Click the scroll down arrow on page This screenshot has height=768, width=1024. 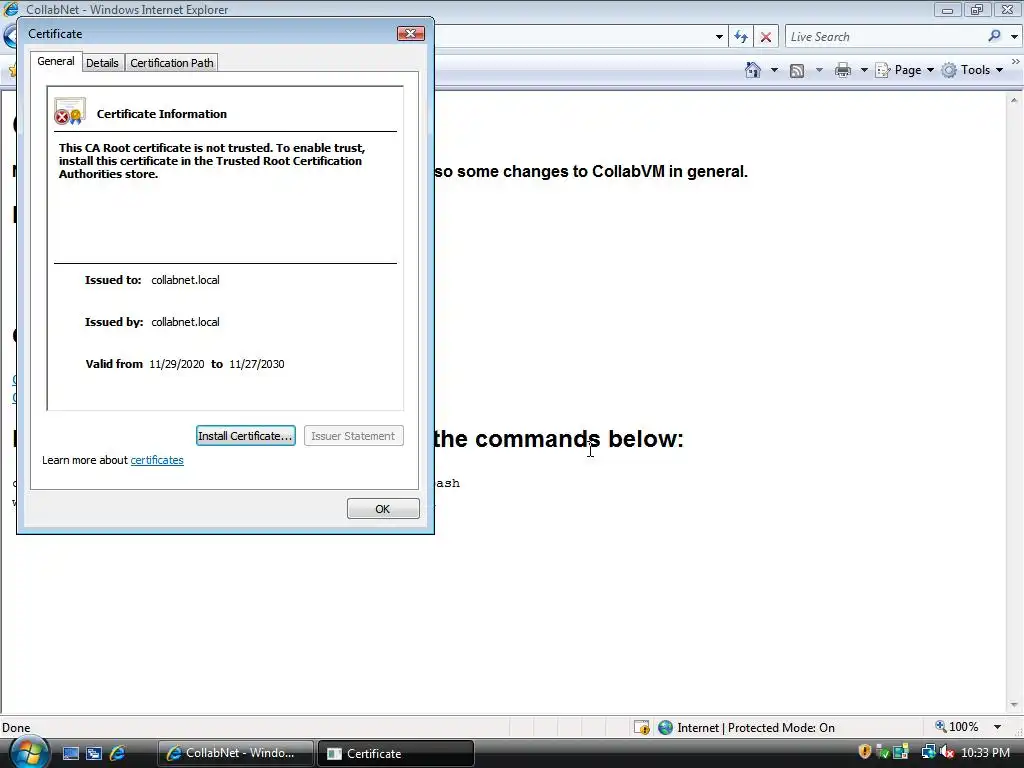pos(1014,705)
